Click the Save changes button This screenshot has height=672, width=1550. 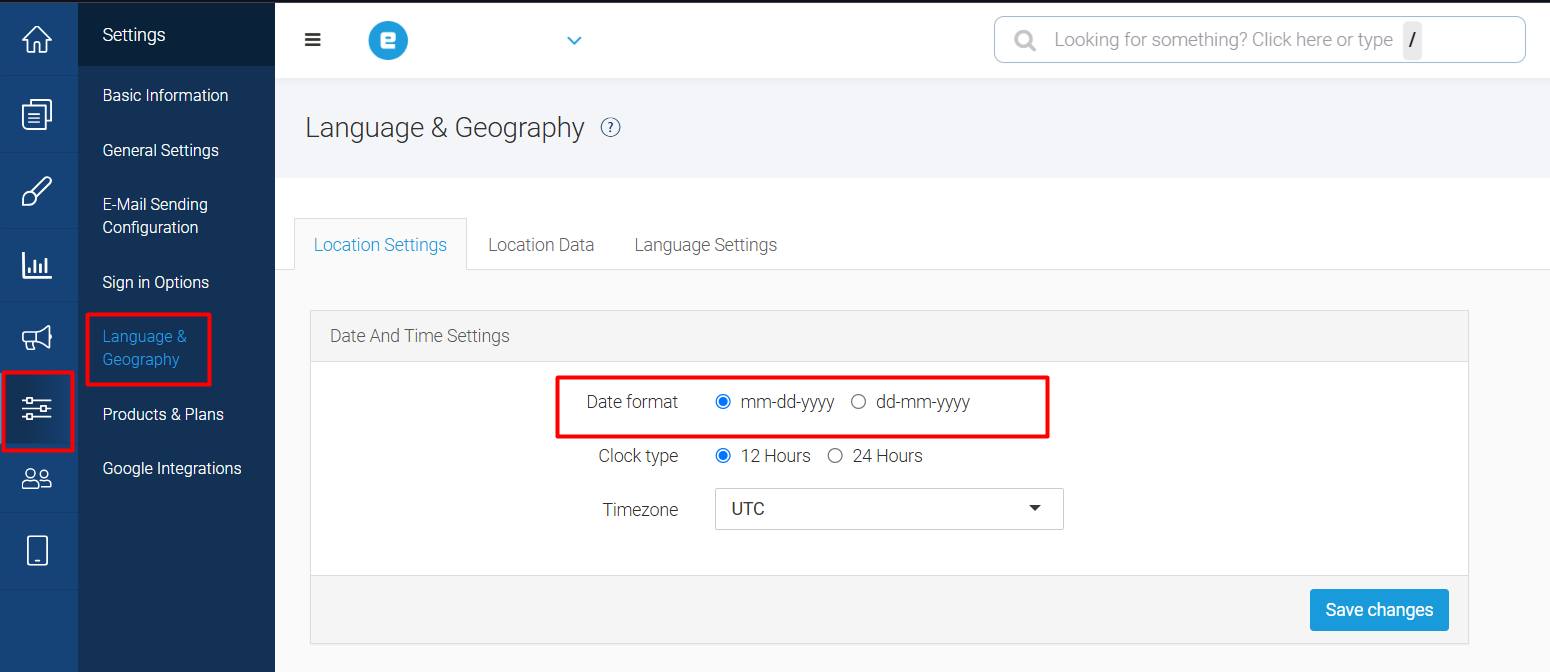point(1378,610)
